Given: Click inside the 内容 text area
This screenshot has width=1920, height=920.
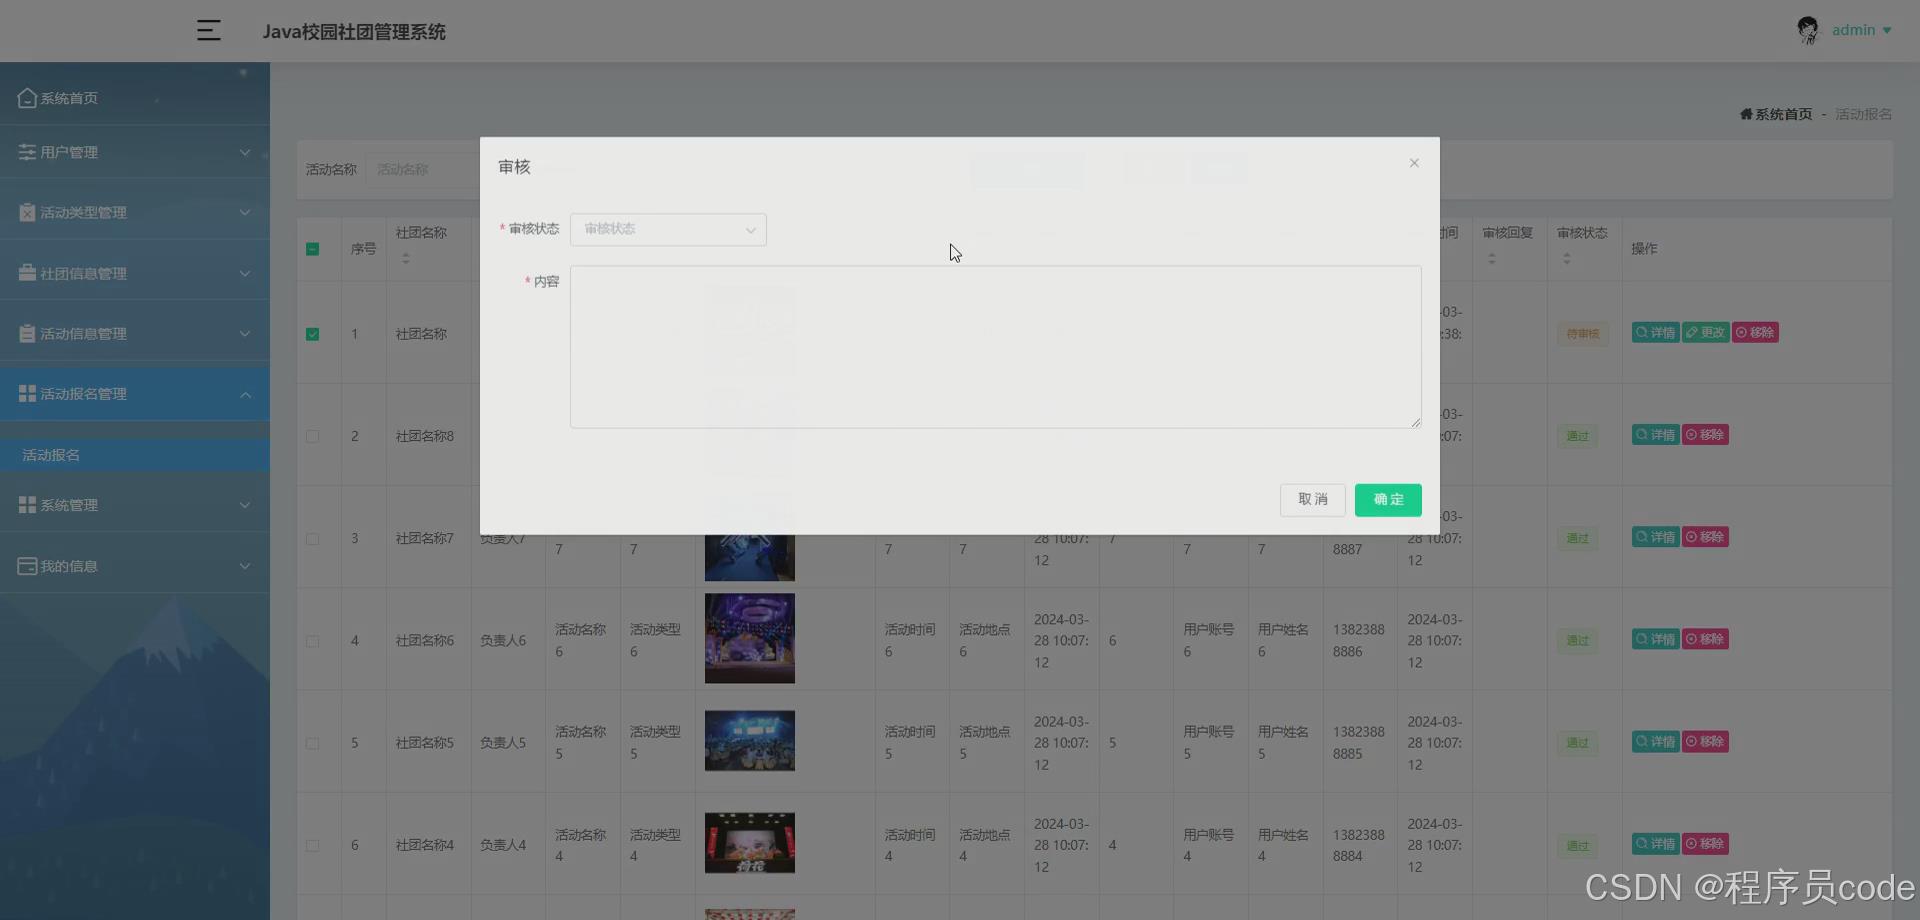Looking at the screenshot, I should [x=995, y=347].
